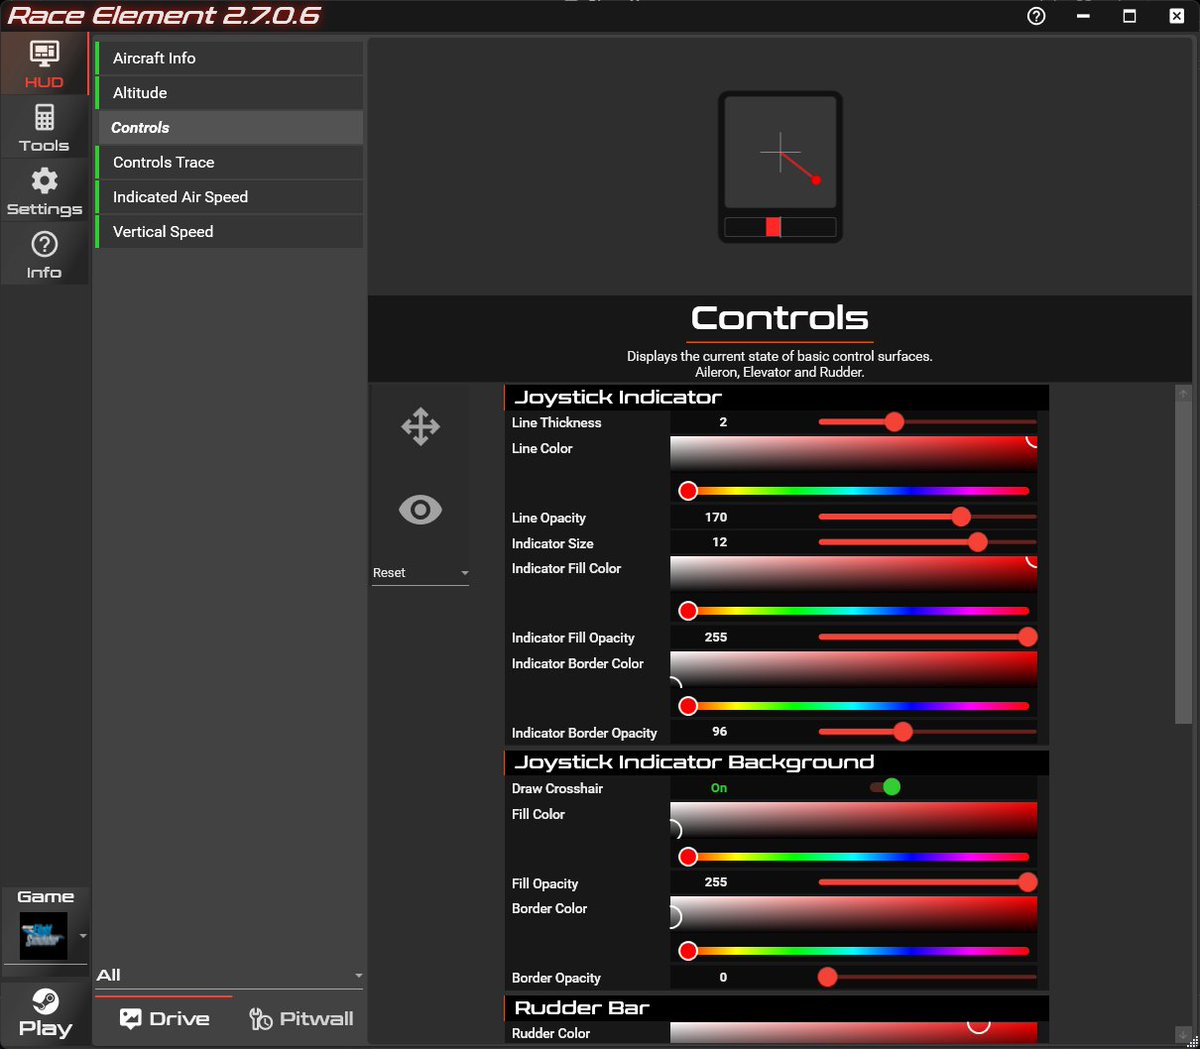Image resolution: width=1200 pixels, height=1049 pixels.
Task: Click the help icon in title bar
Action: 1036,16
